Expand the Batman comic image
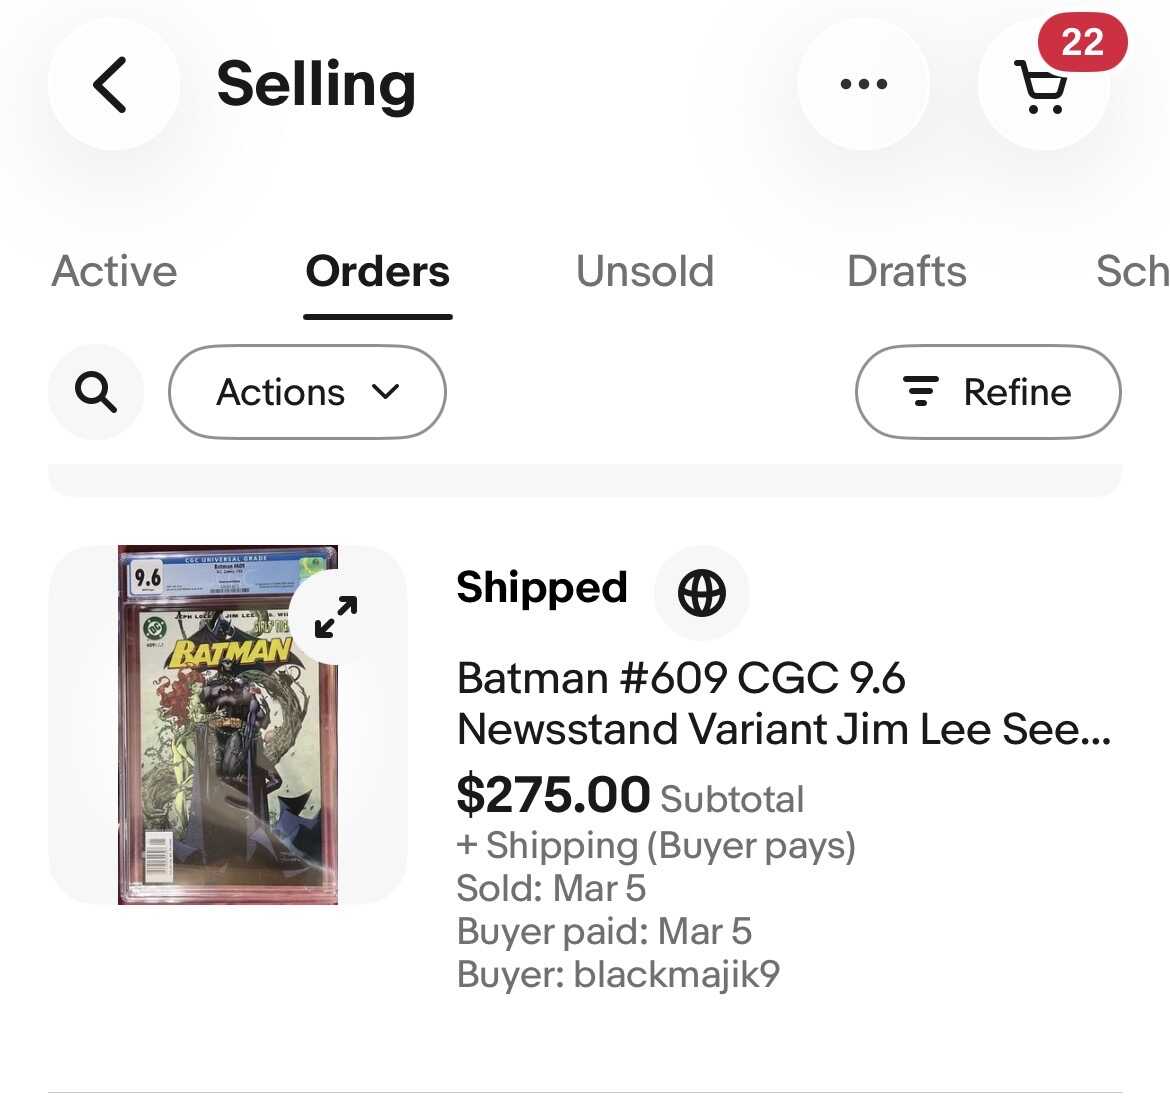This screenshot has height=1098, width=1170. 336,617
